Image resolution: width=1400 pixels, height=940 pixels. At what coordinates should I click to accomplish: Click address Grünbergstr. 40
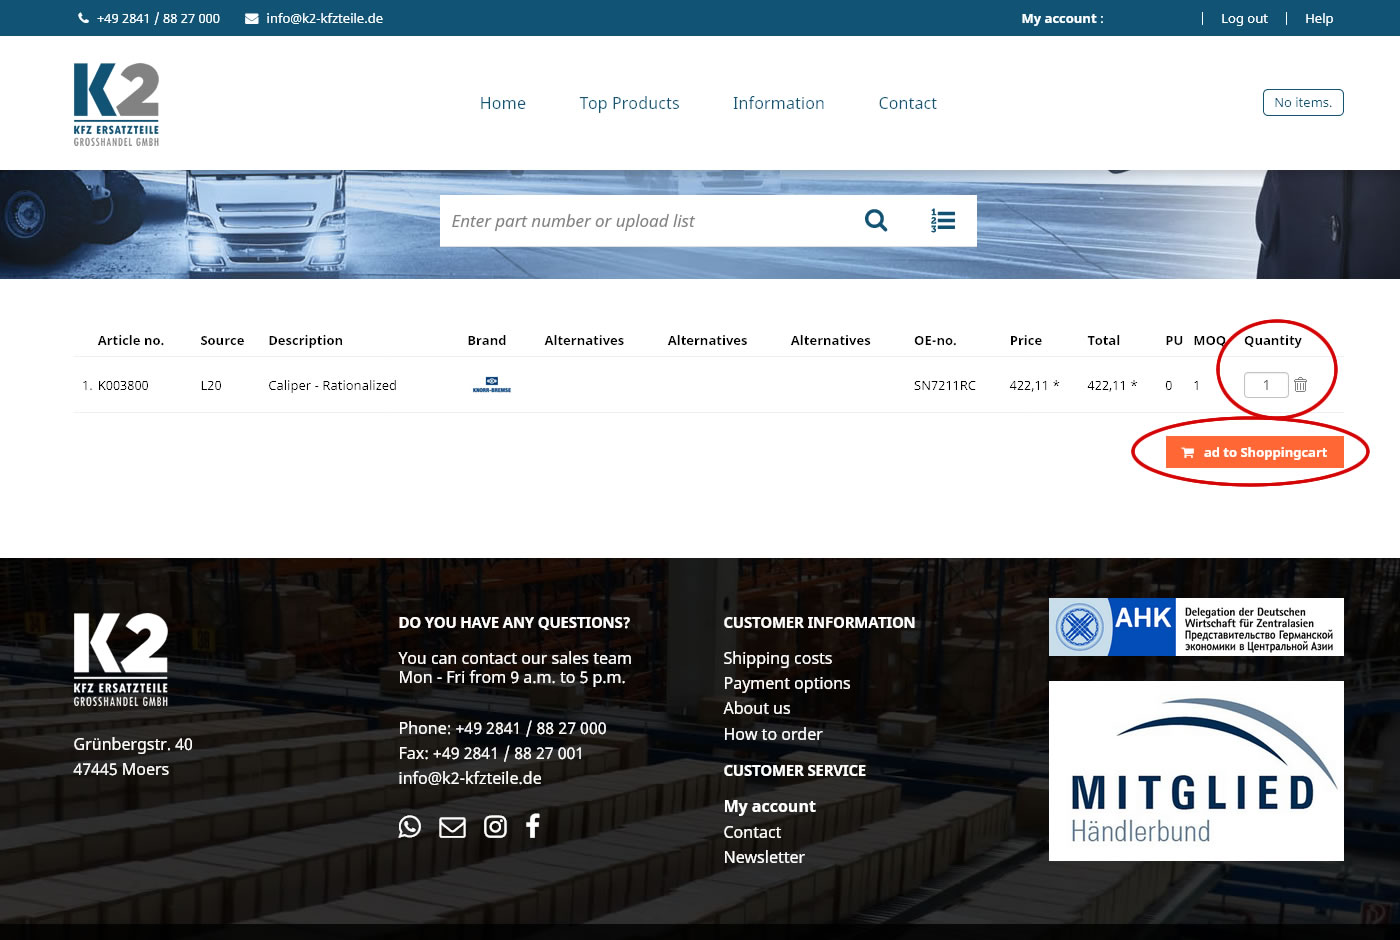[133, 744]
